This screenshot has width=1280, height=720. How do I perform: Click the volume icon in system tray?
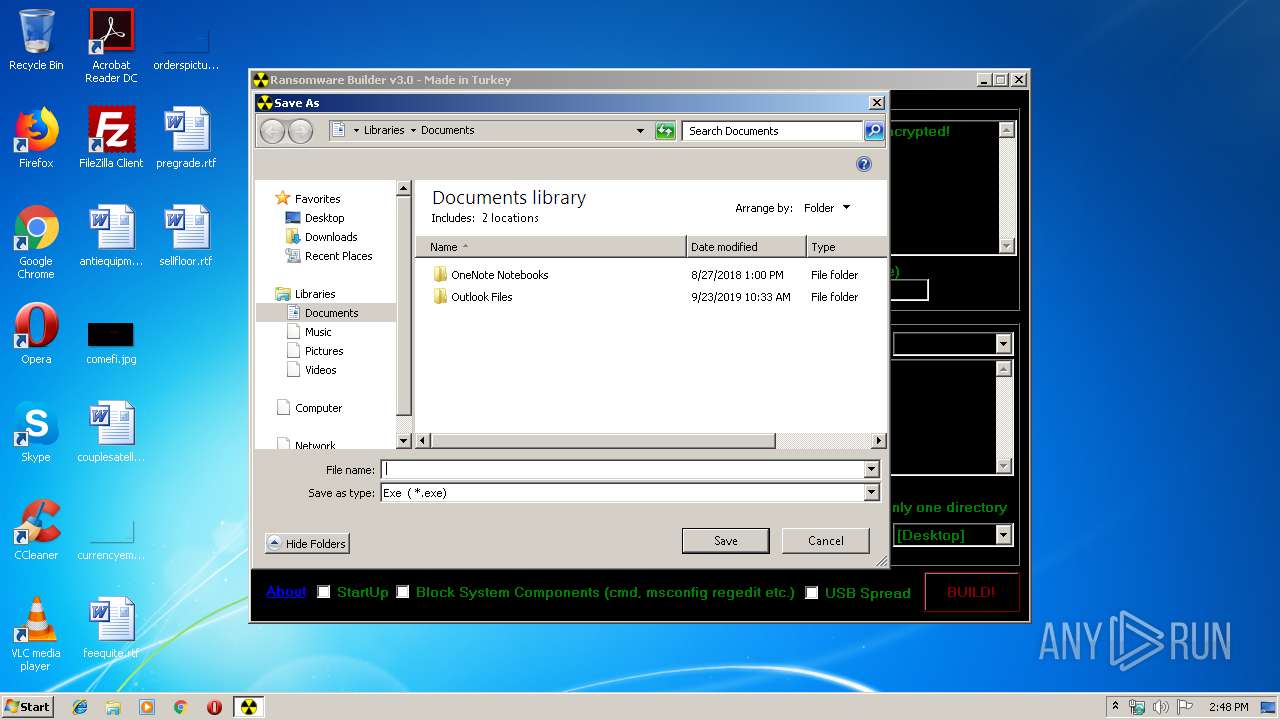1161,707
